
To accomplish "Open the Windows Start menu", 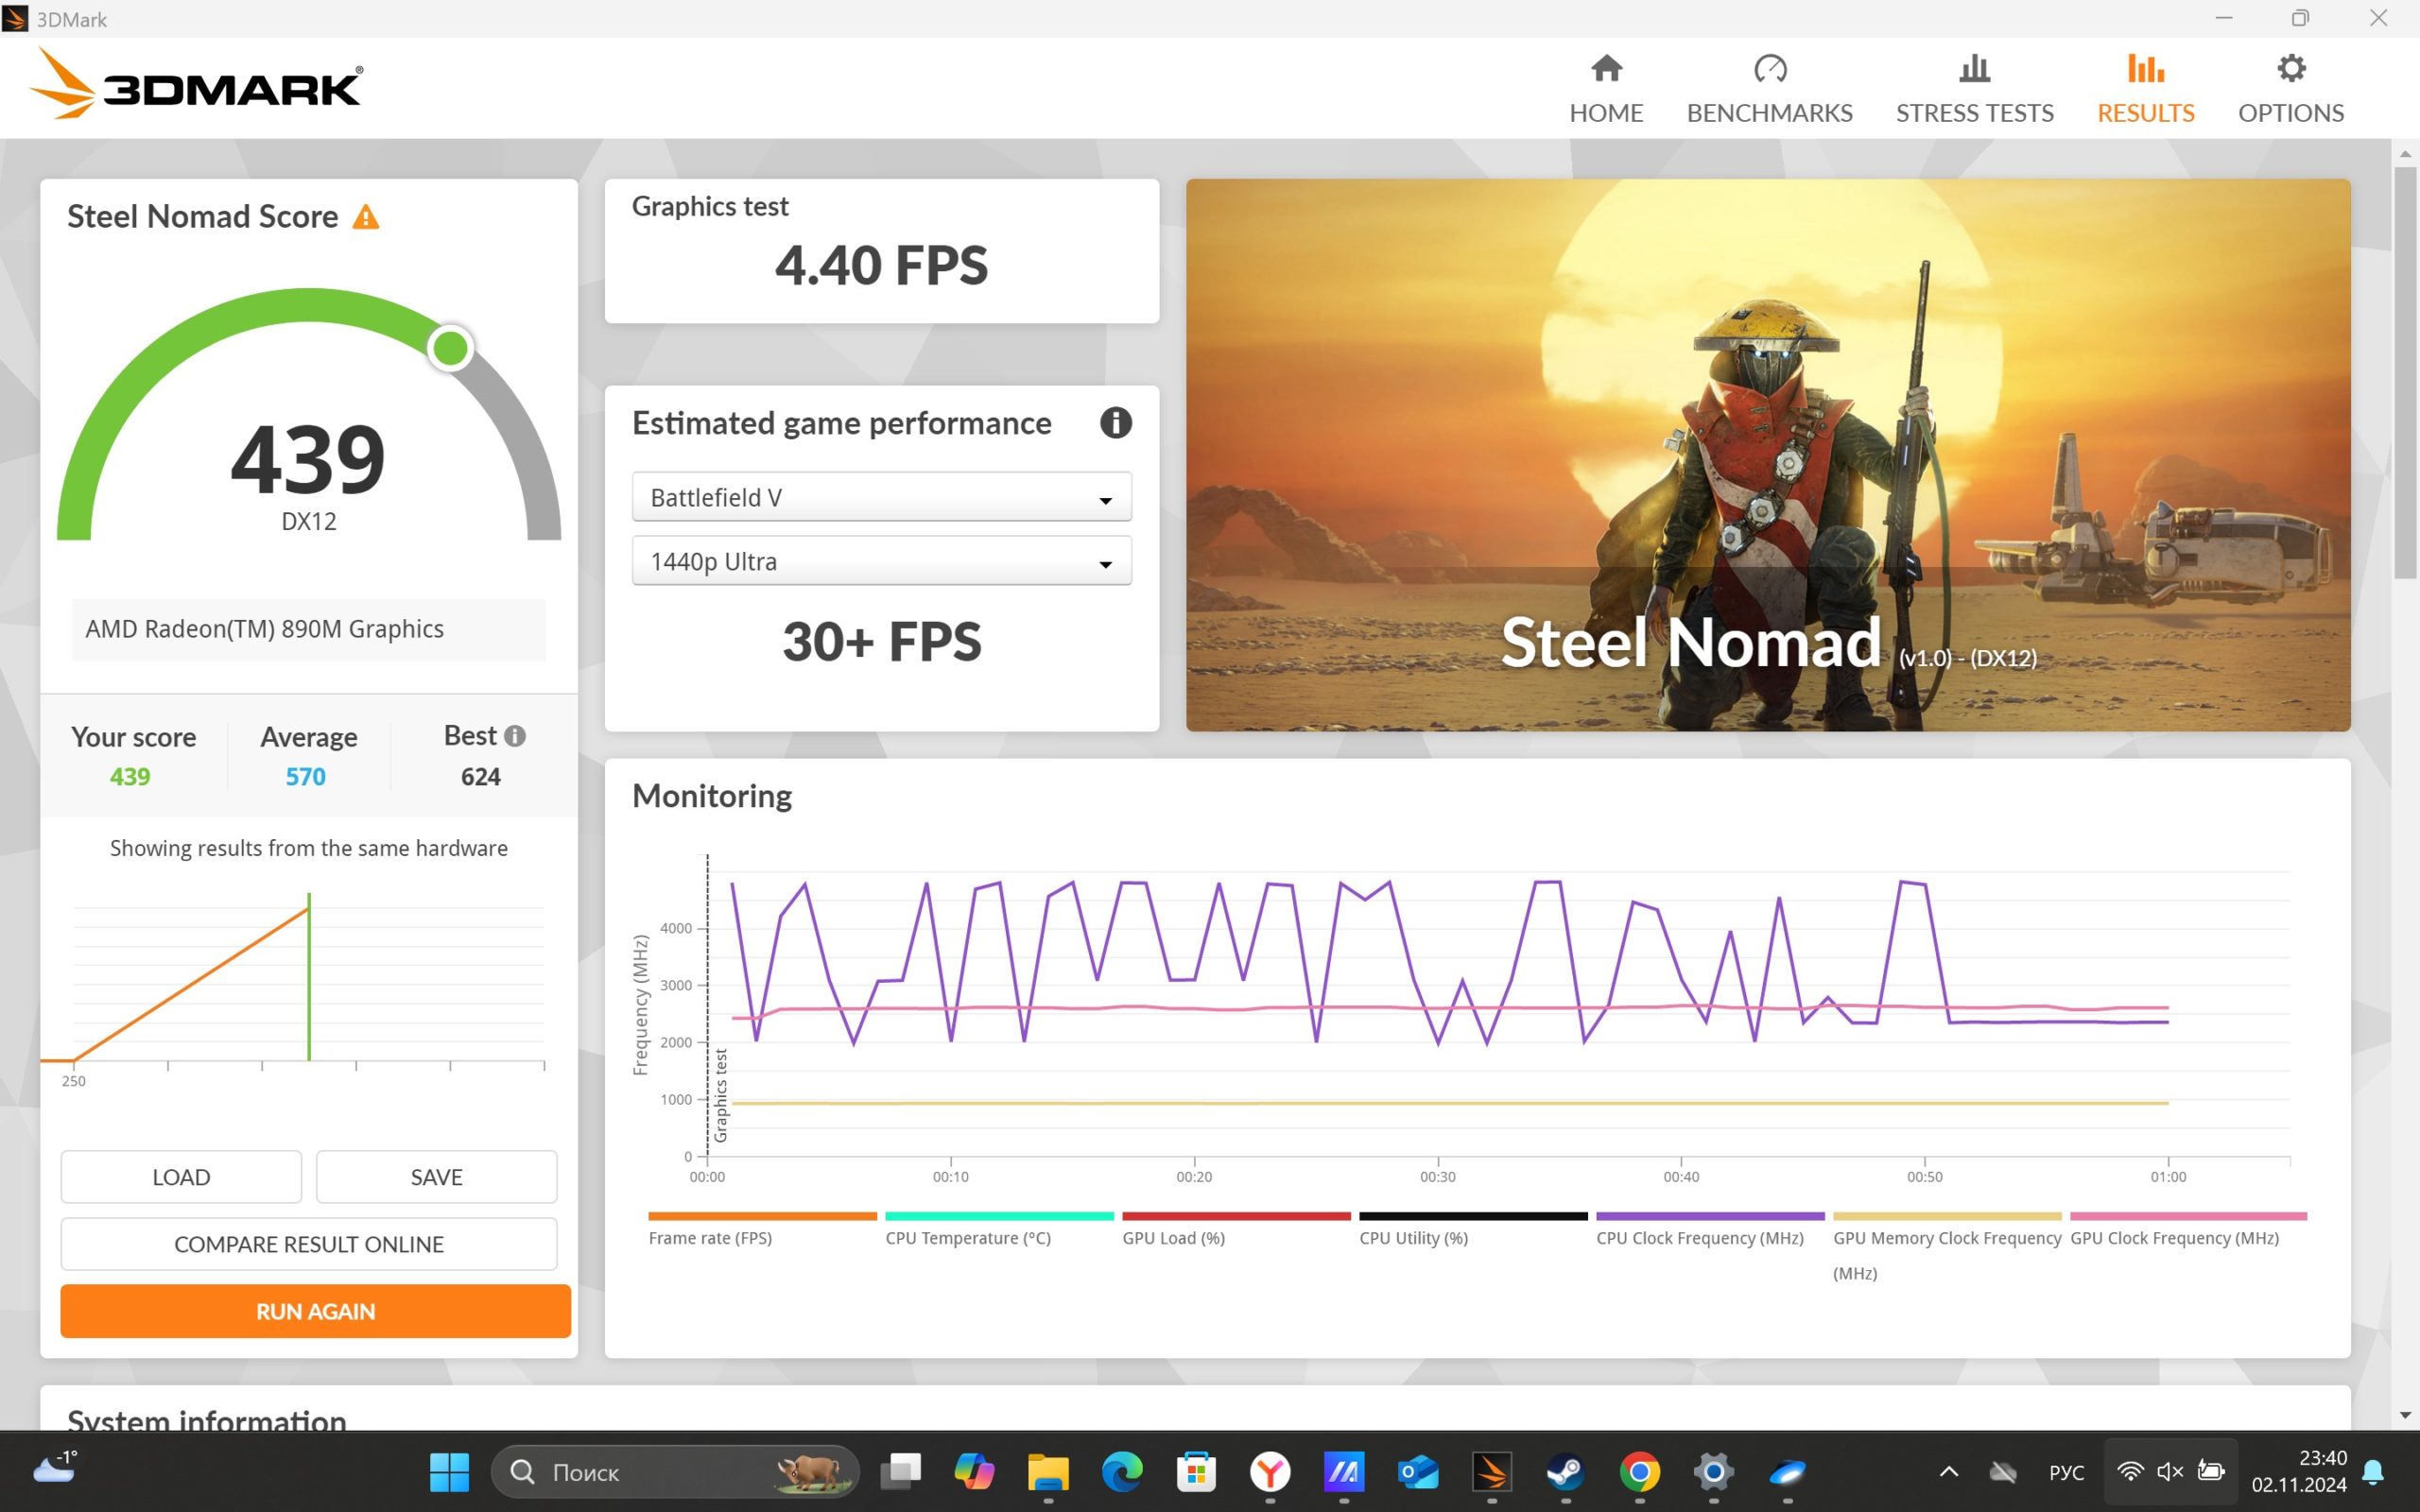I will (448, 1472).
